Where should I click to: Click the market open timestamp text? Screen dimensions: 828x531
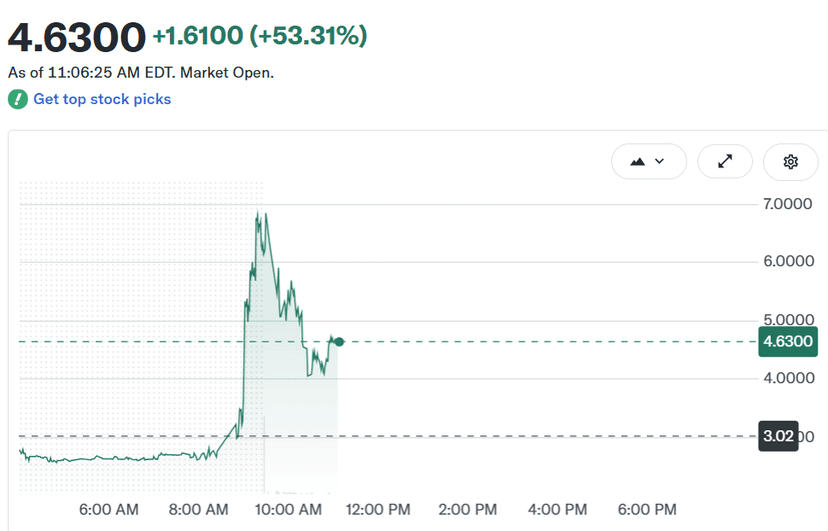click(x=141, y=72)
